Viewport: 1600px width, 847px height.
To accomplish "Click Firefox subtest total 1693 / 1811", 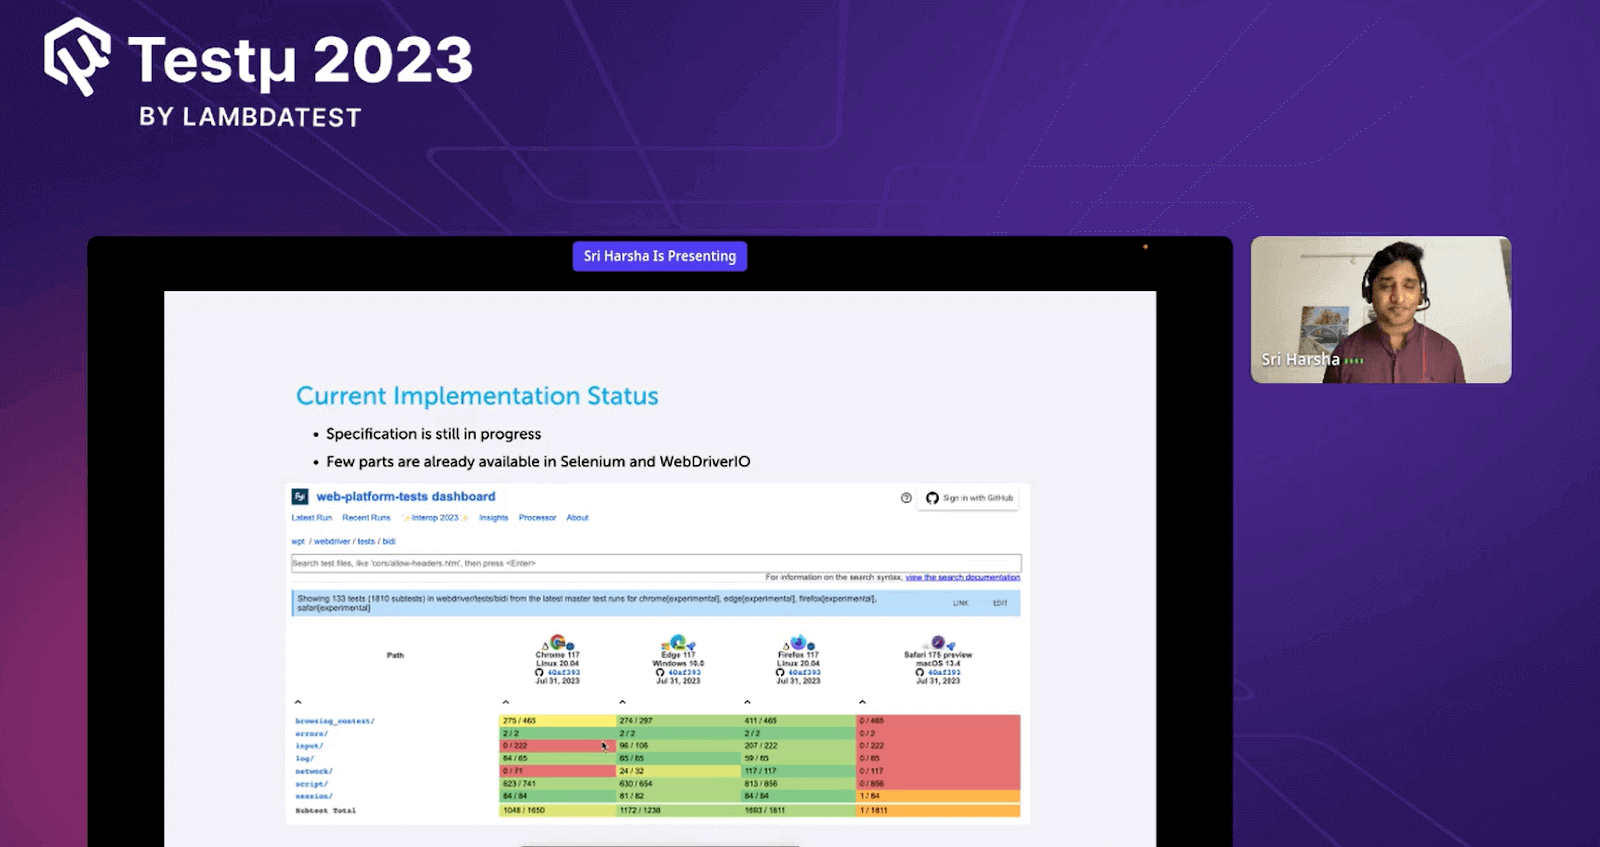I will (x=798, y=810).
